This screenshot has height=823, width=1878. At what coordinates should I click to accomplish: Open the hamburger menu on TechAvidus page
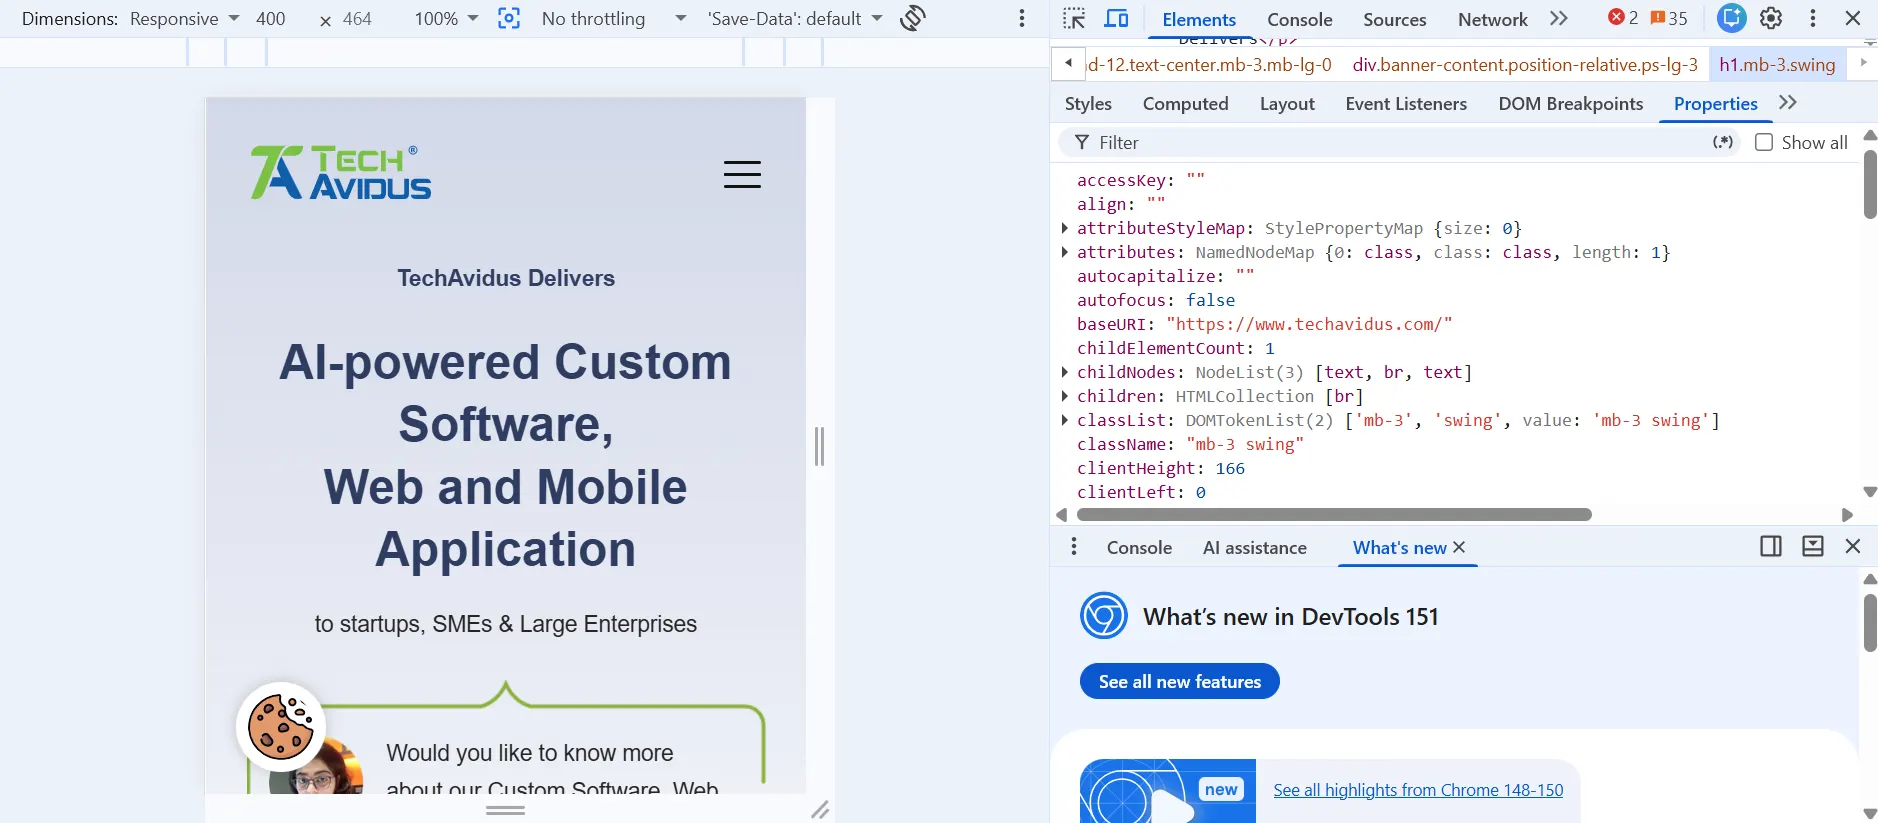coord(742,174)
